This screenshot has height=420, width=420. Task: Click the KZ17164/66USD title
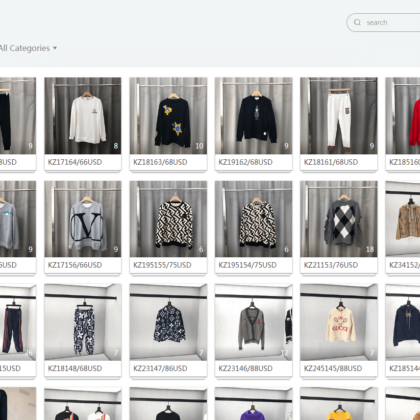click(75, 162)
